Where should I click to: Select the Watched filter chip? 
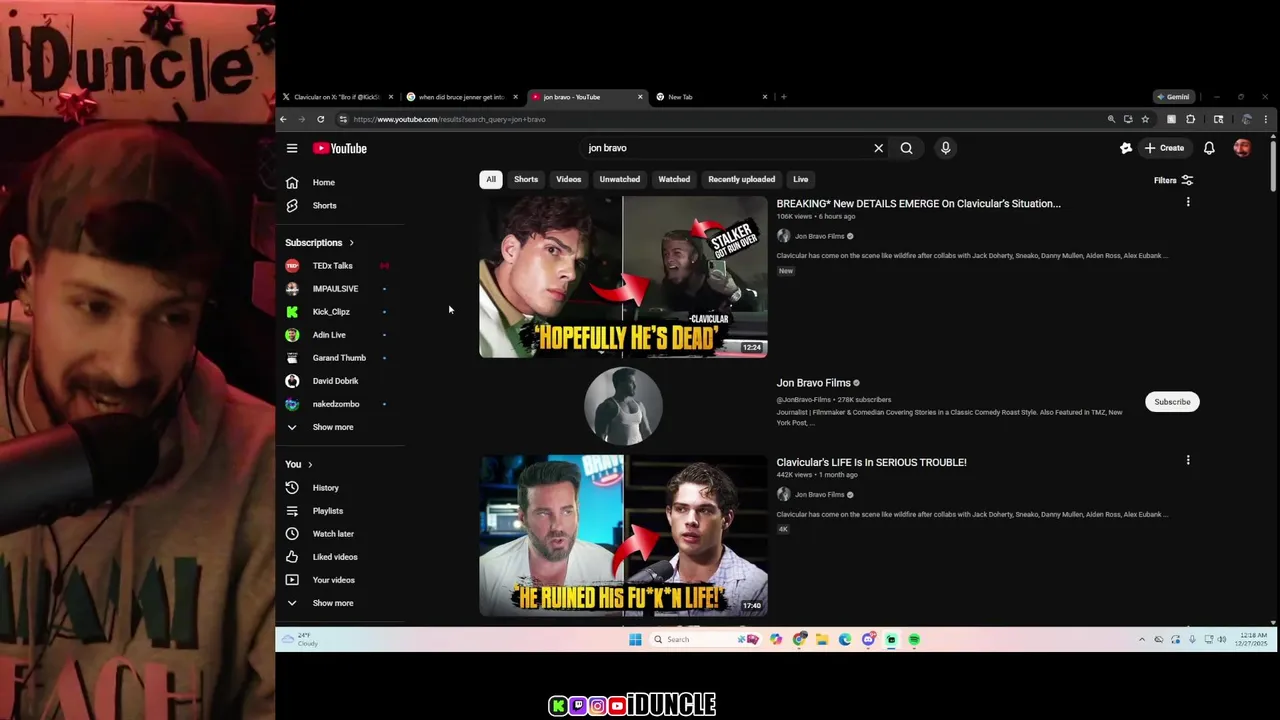coord(674,179)
